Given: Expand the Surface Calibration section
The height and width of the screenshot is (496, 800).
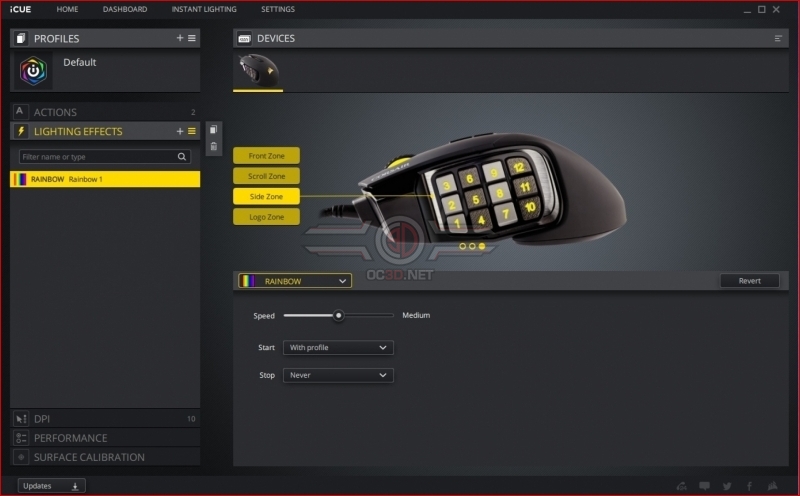Looking at the screenshot, I should [105, 457].
